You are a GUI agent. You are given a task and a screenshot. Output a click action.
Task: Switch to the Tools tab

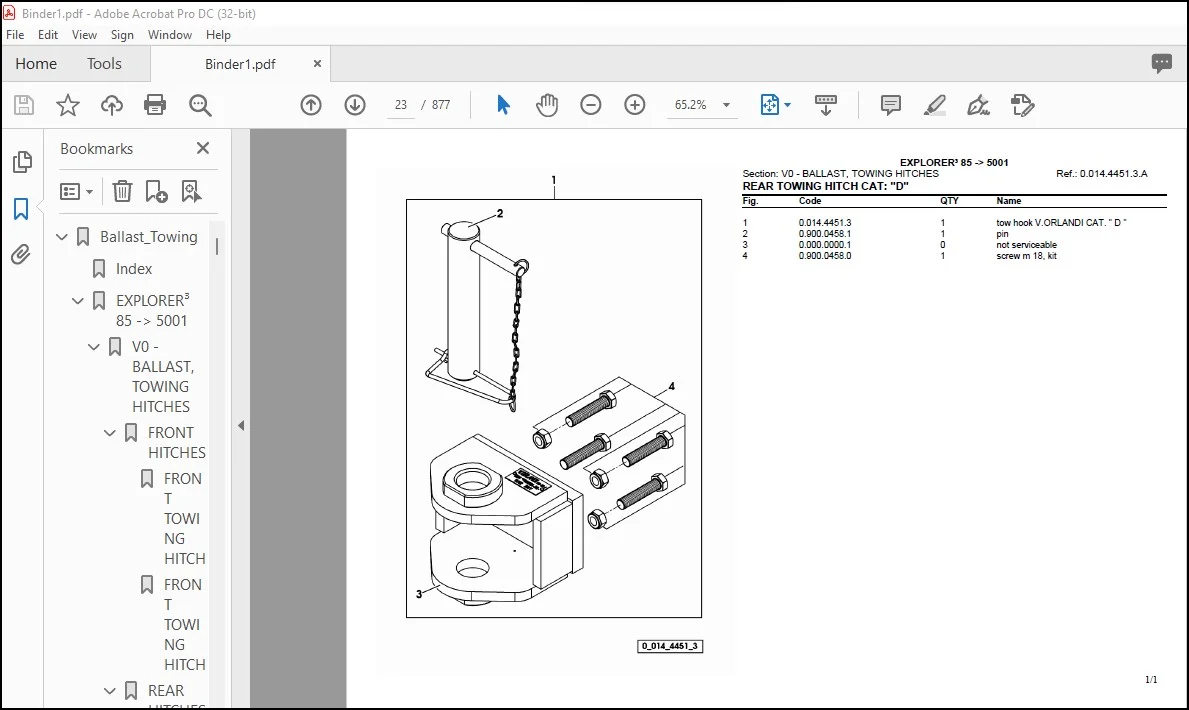[104, 64]
